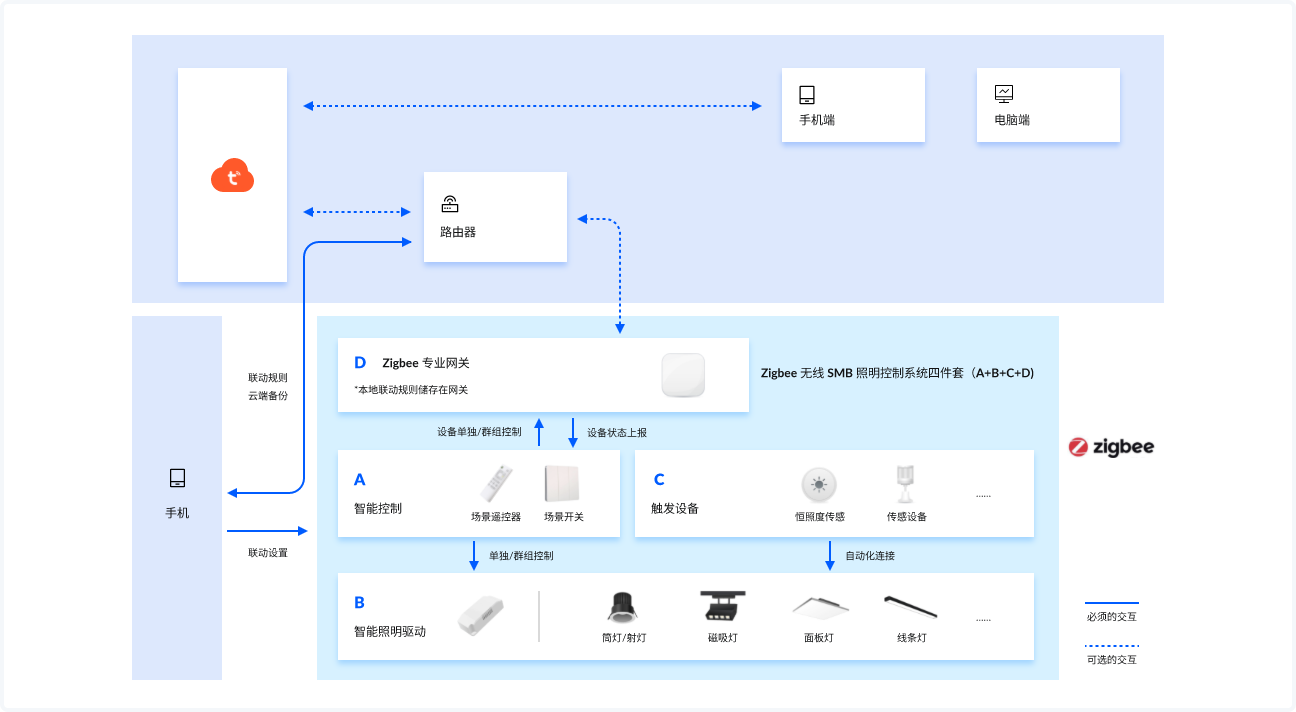Image resolution: width=1296 pixels, height=712 pixels.
Task: Click the 智能控制 section label
Action: click(x=378, y=508)
